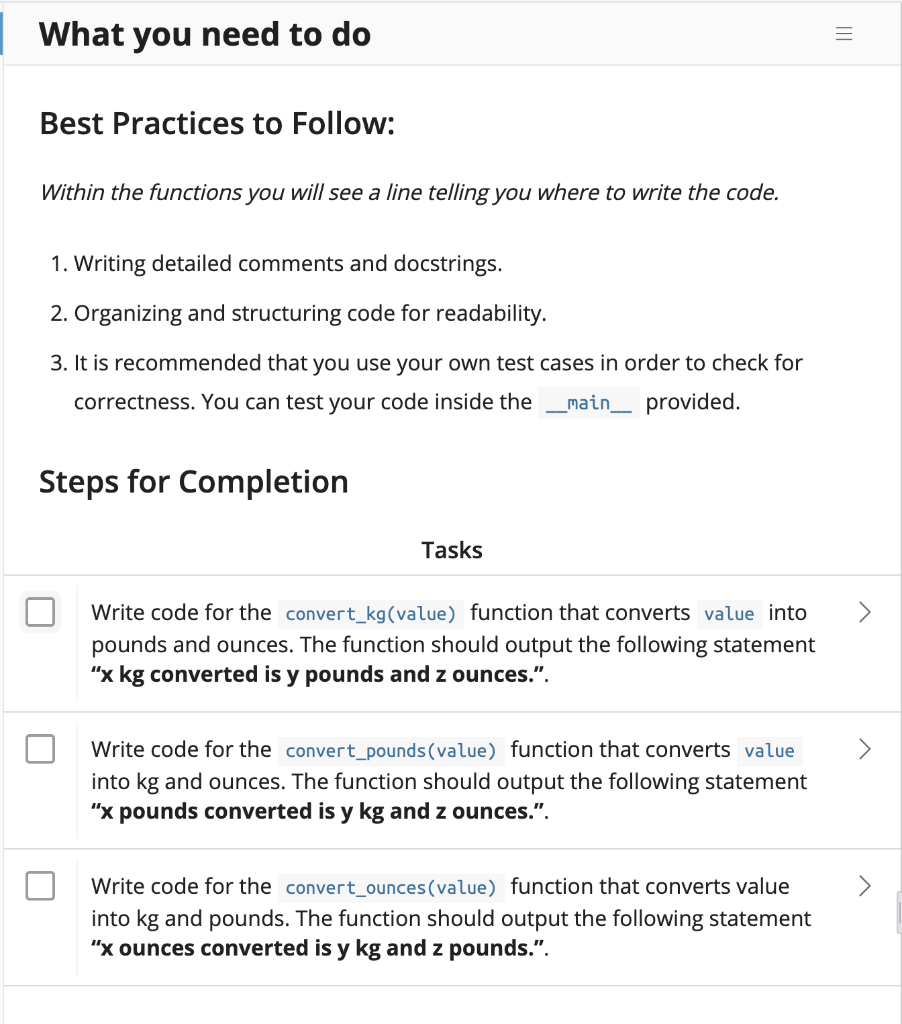Click the "What you need to do" title
902x1024 pixels.
205,35
